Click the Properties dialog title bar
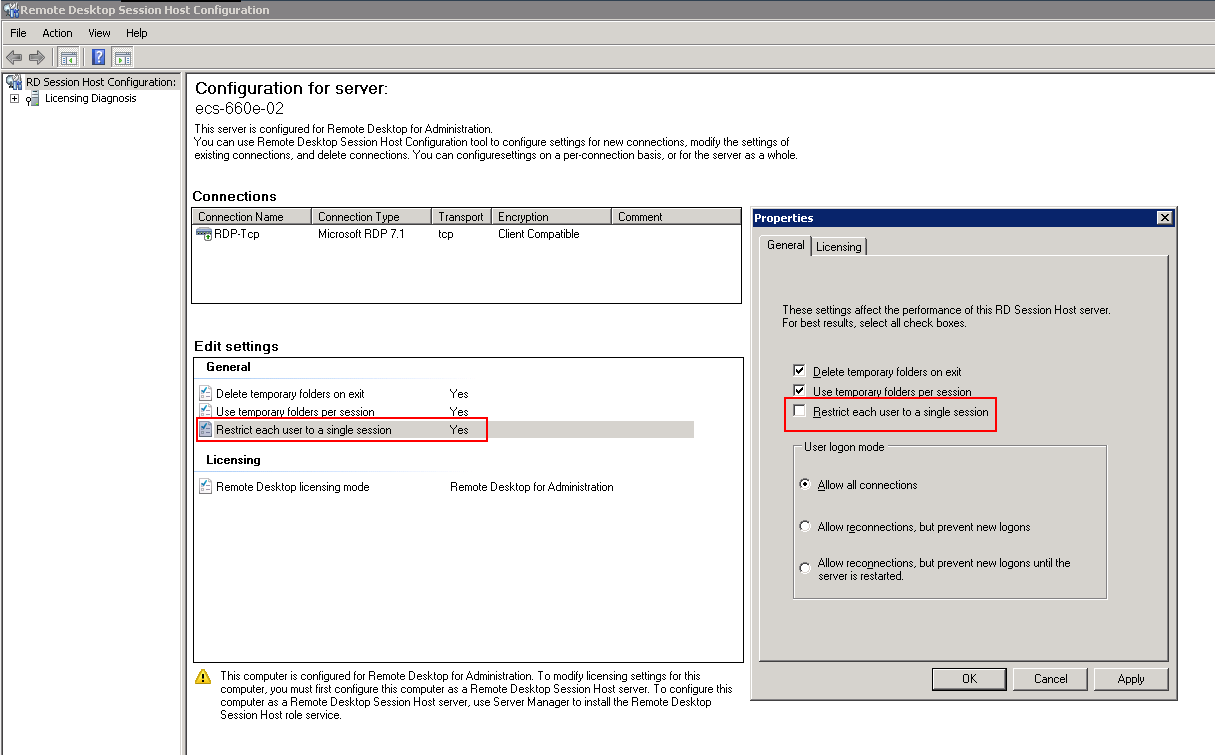The image size is (1215, 755). (x=964, y=218)
